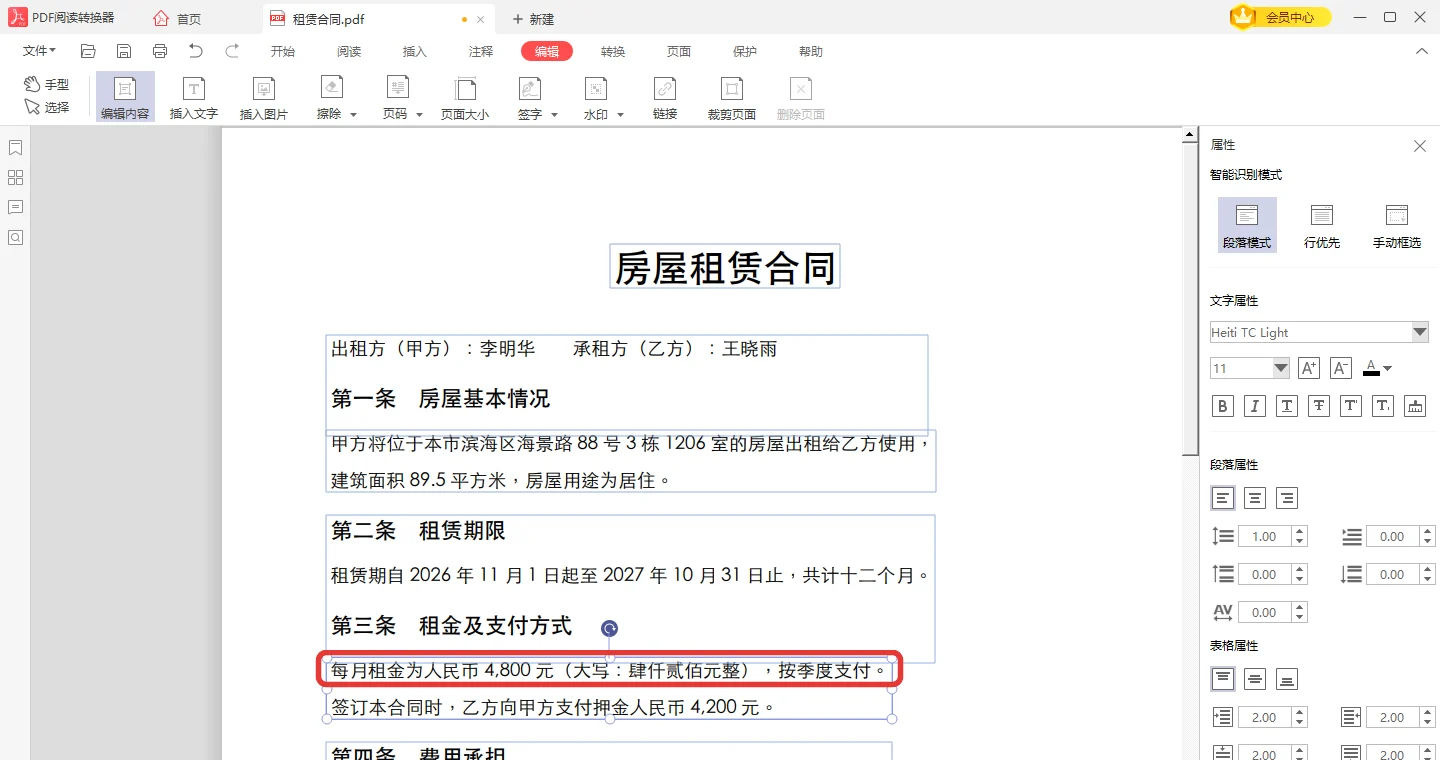Click the 插入图片 insert image tool
The height and width of the screenshot is (760, 1440).
[x=264, y=97]
